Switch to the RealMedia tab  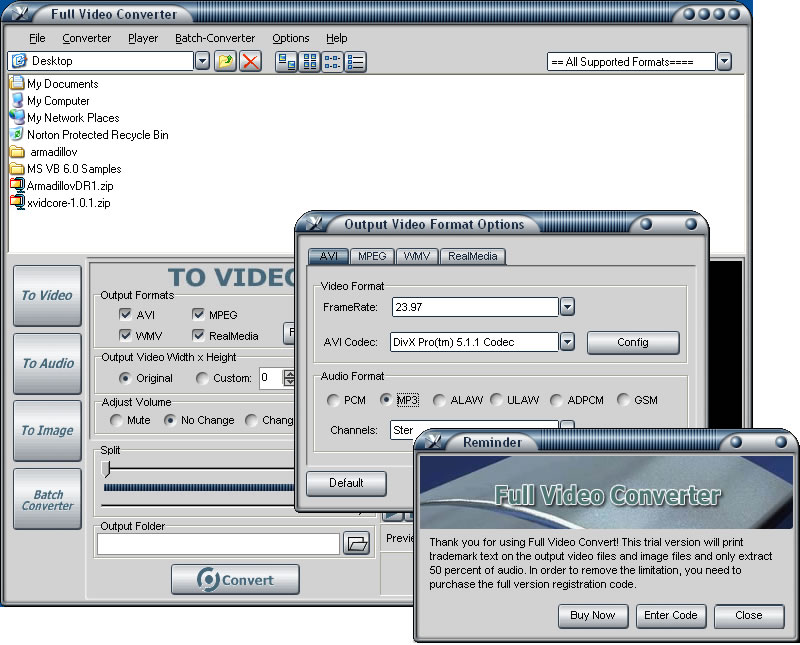[x=472, y=256]
